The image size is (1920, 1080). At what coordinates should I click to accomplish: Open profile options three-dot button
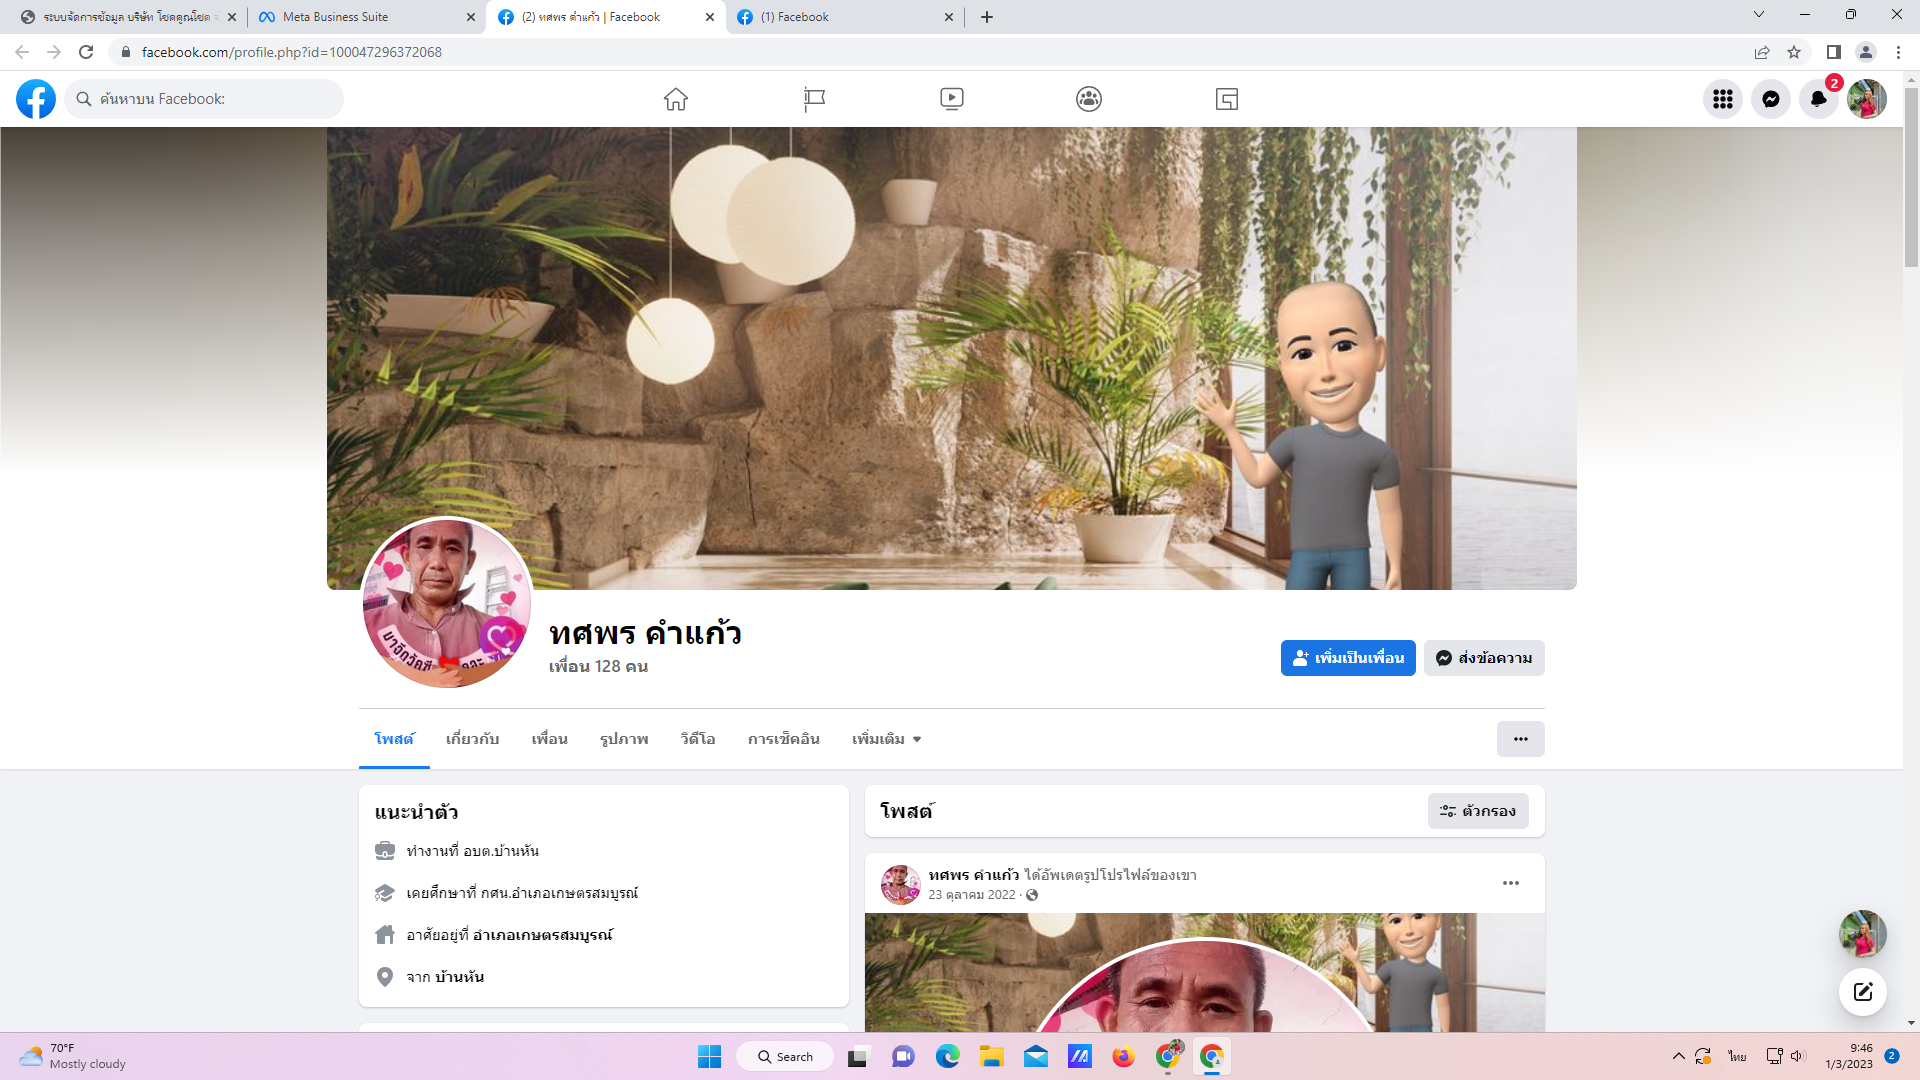click(1520, 739)
